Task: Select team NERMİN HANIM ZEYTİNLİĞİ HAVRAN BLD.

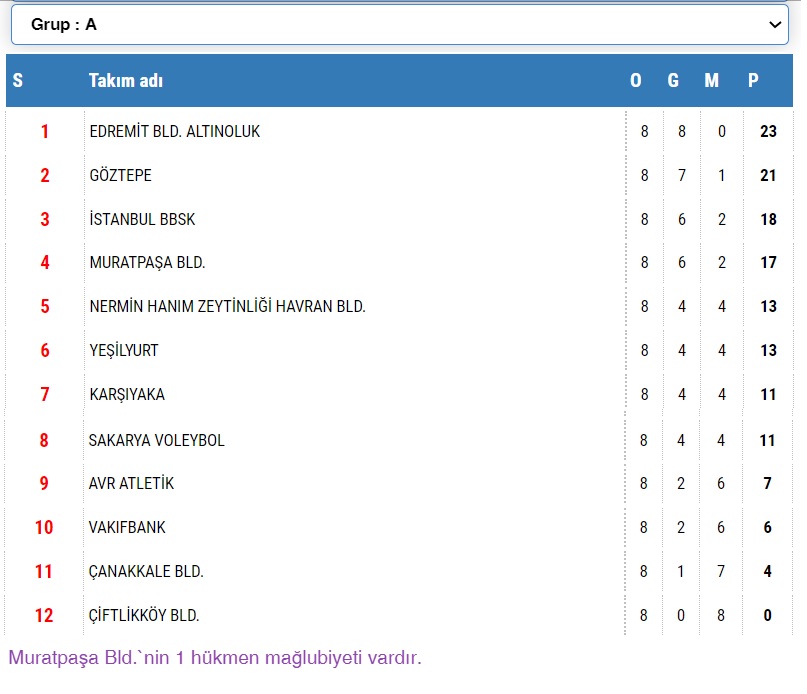Action: point(227,306)
